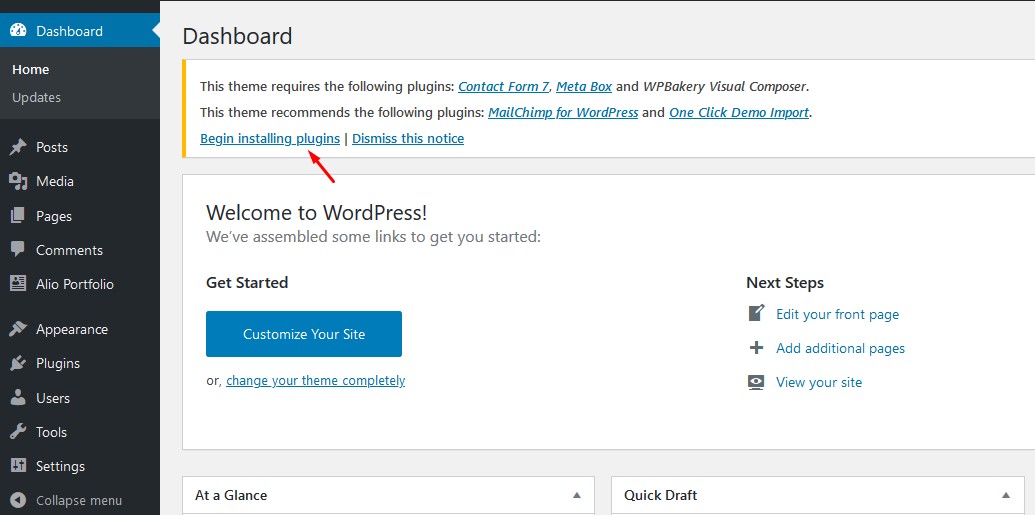Collapse the Quick Draft panel
Viewport: 1035px width, 515px height.
tap(1005, 495)
